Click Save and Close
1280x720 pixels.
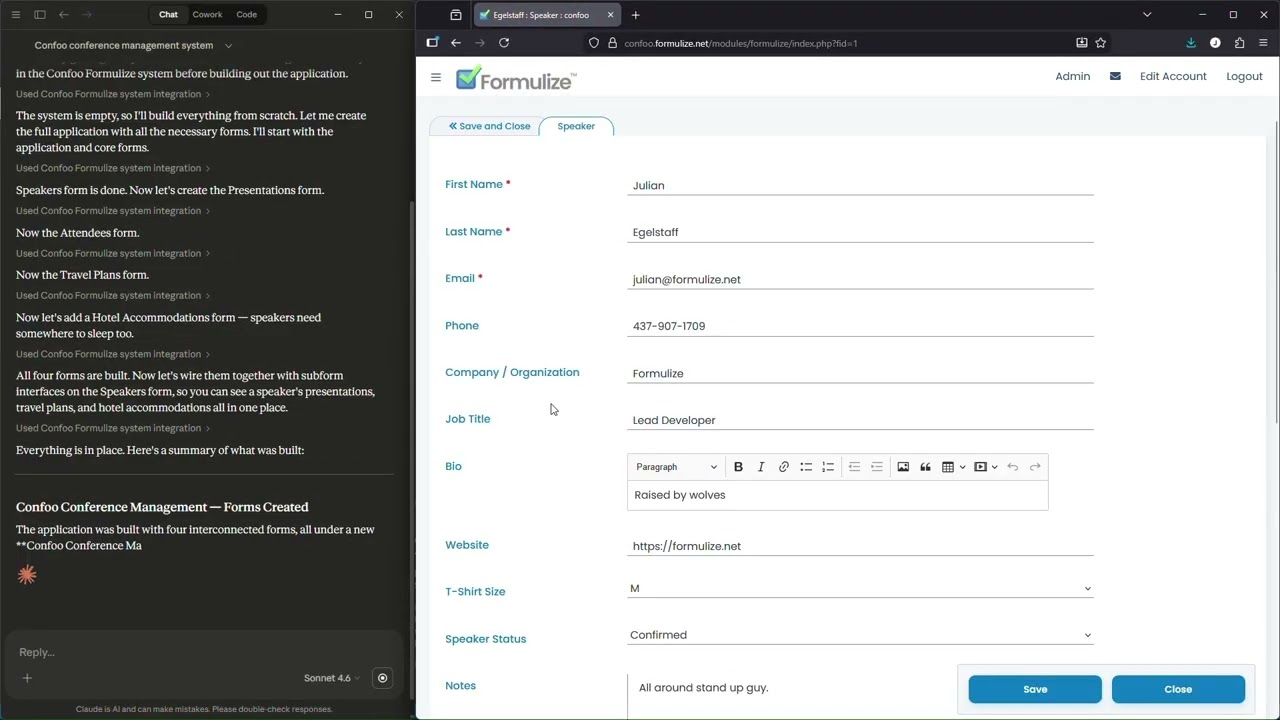(489, 126)
